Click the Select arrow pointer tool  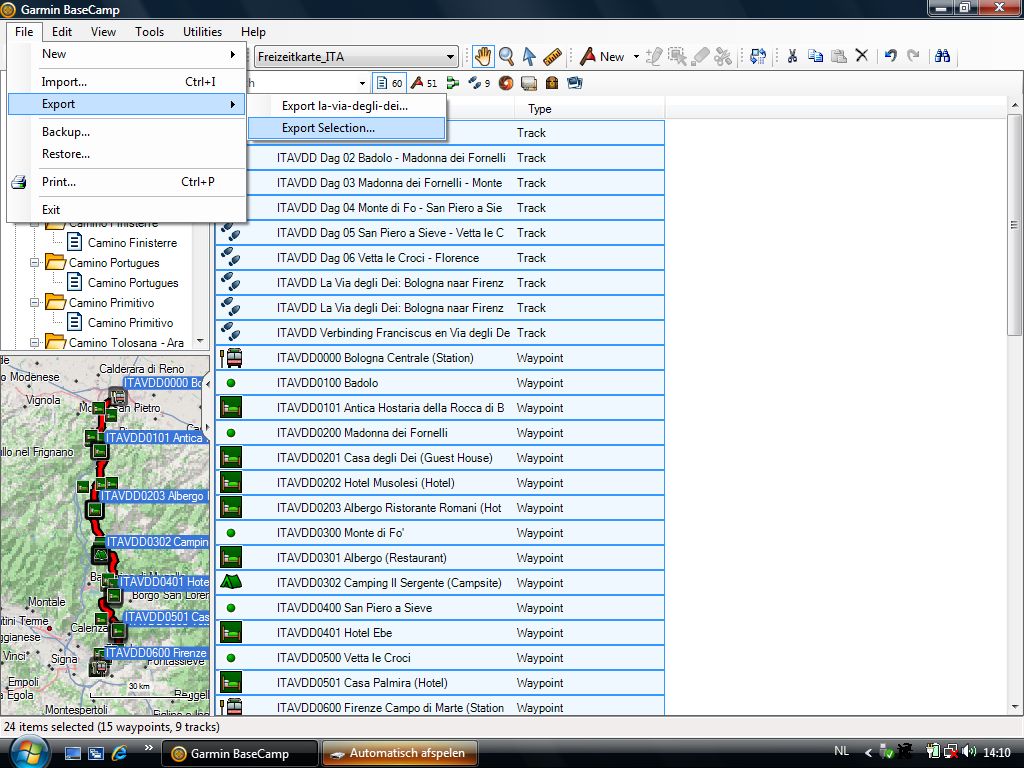(x=530, y=56)
